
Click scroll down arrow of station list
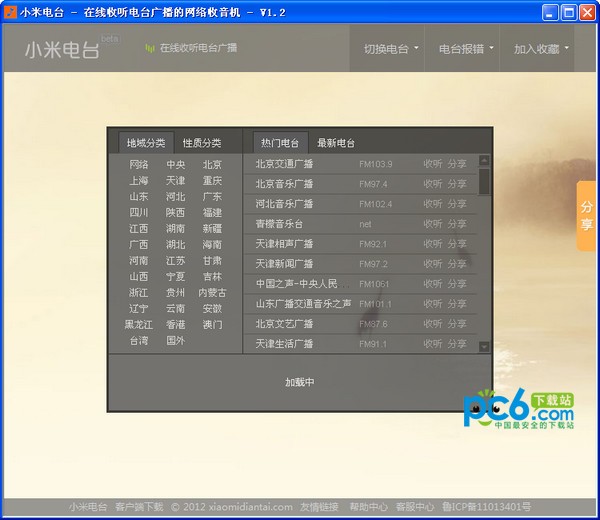point(484,346)
